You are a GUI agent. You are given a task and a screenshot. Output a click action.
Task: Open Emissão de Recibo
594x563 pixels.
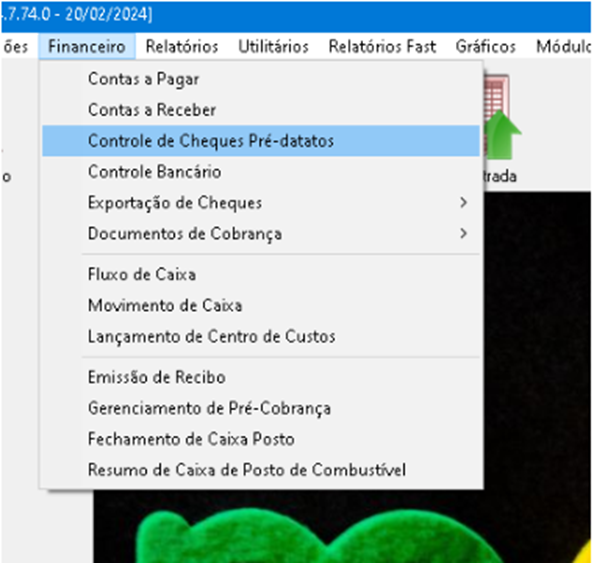261,377
